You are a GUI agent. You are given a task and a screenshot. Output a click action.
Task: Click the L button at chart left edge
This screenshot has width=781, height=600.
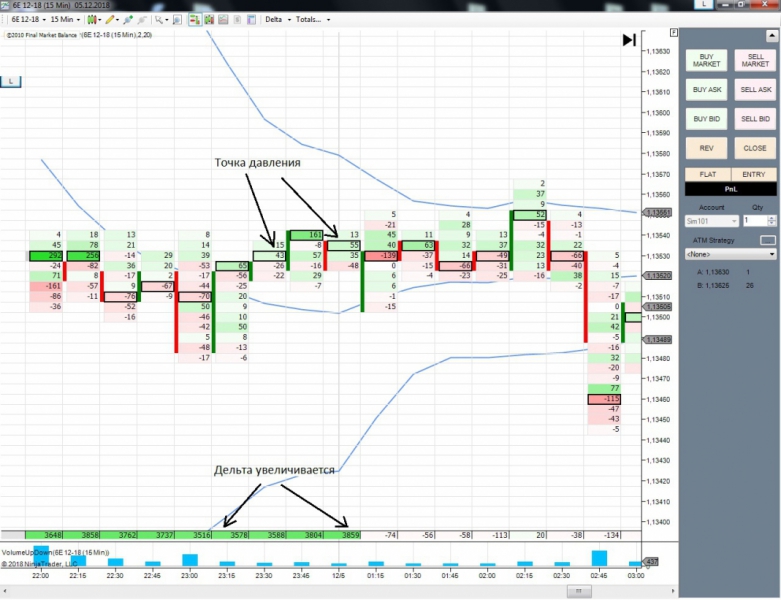10,81
